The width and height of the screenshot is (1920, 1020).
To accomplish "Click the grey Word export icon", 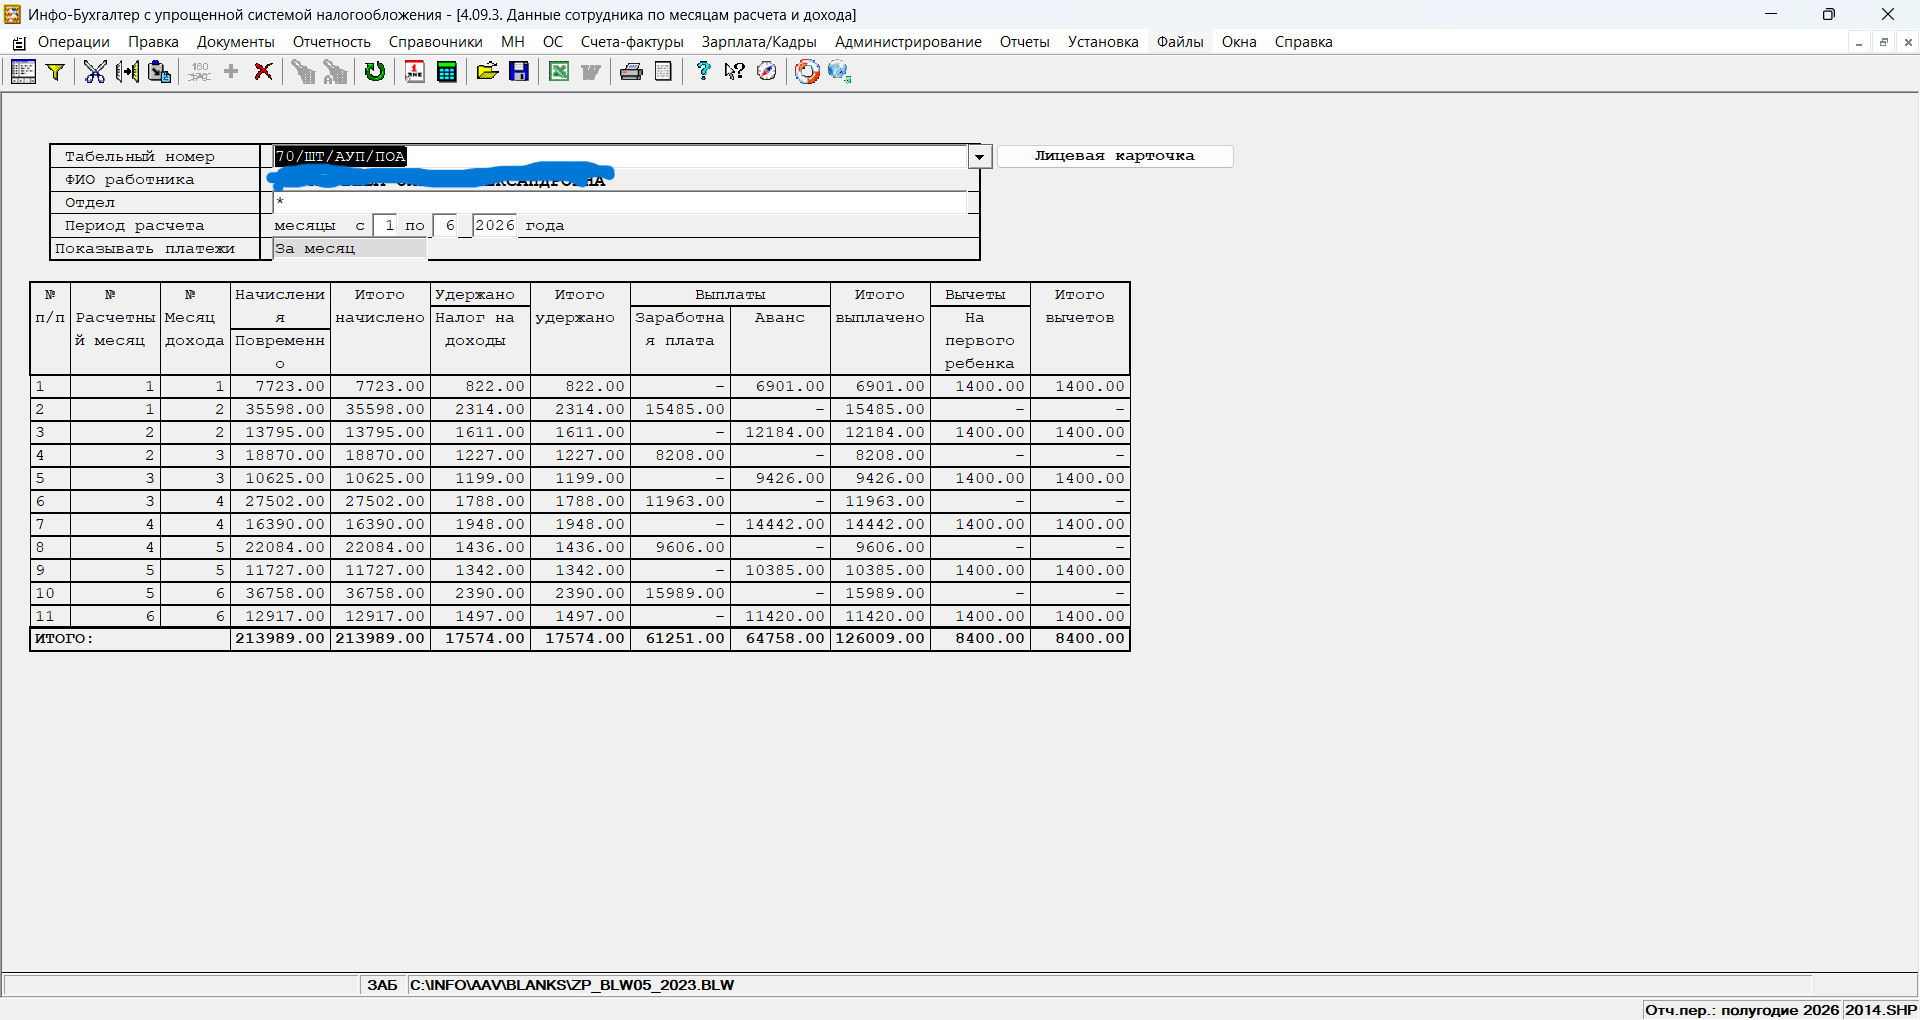I will click(591, 71).
